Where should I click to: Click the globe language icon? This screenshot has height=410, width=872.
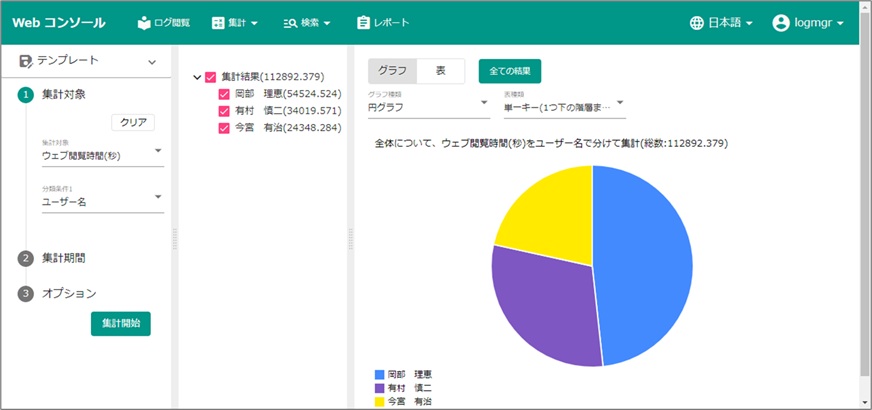697,23
